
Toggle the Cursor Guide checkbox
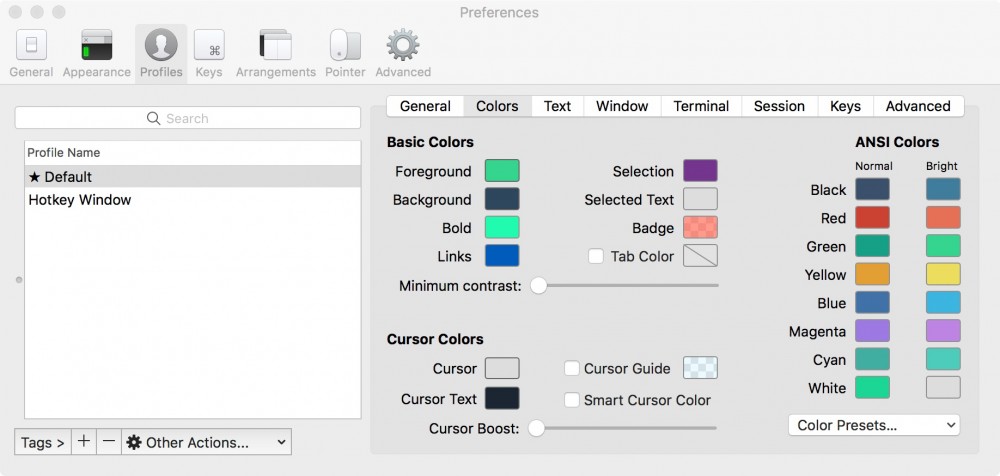point(572,368)
